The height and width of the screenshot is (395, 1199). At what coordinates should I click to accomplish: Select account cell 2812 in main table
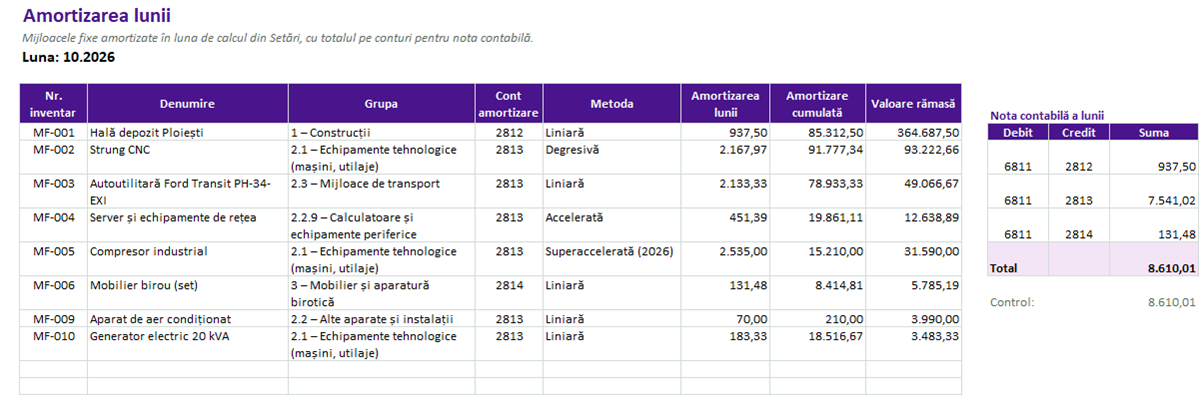(509, 132)
